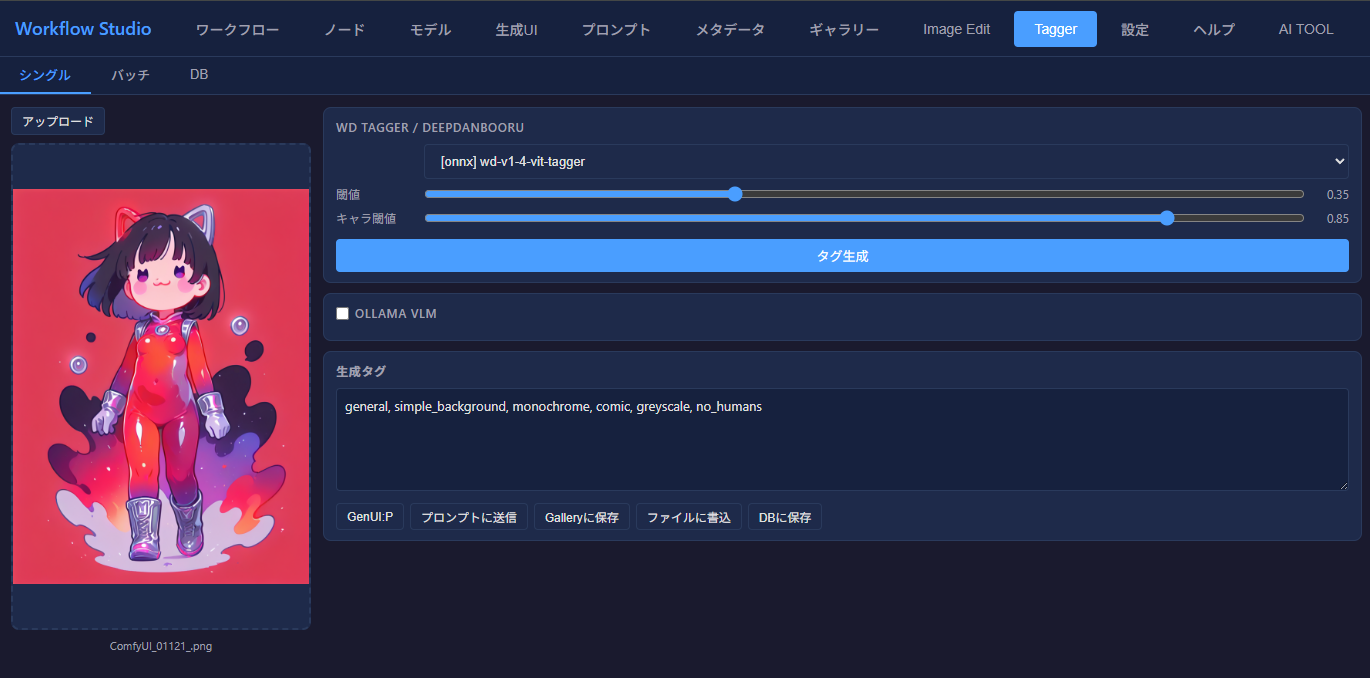Switch to the ギャラリー tab

(x=844, y=29)
